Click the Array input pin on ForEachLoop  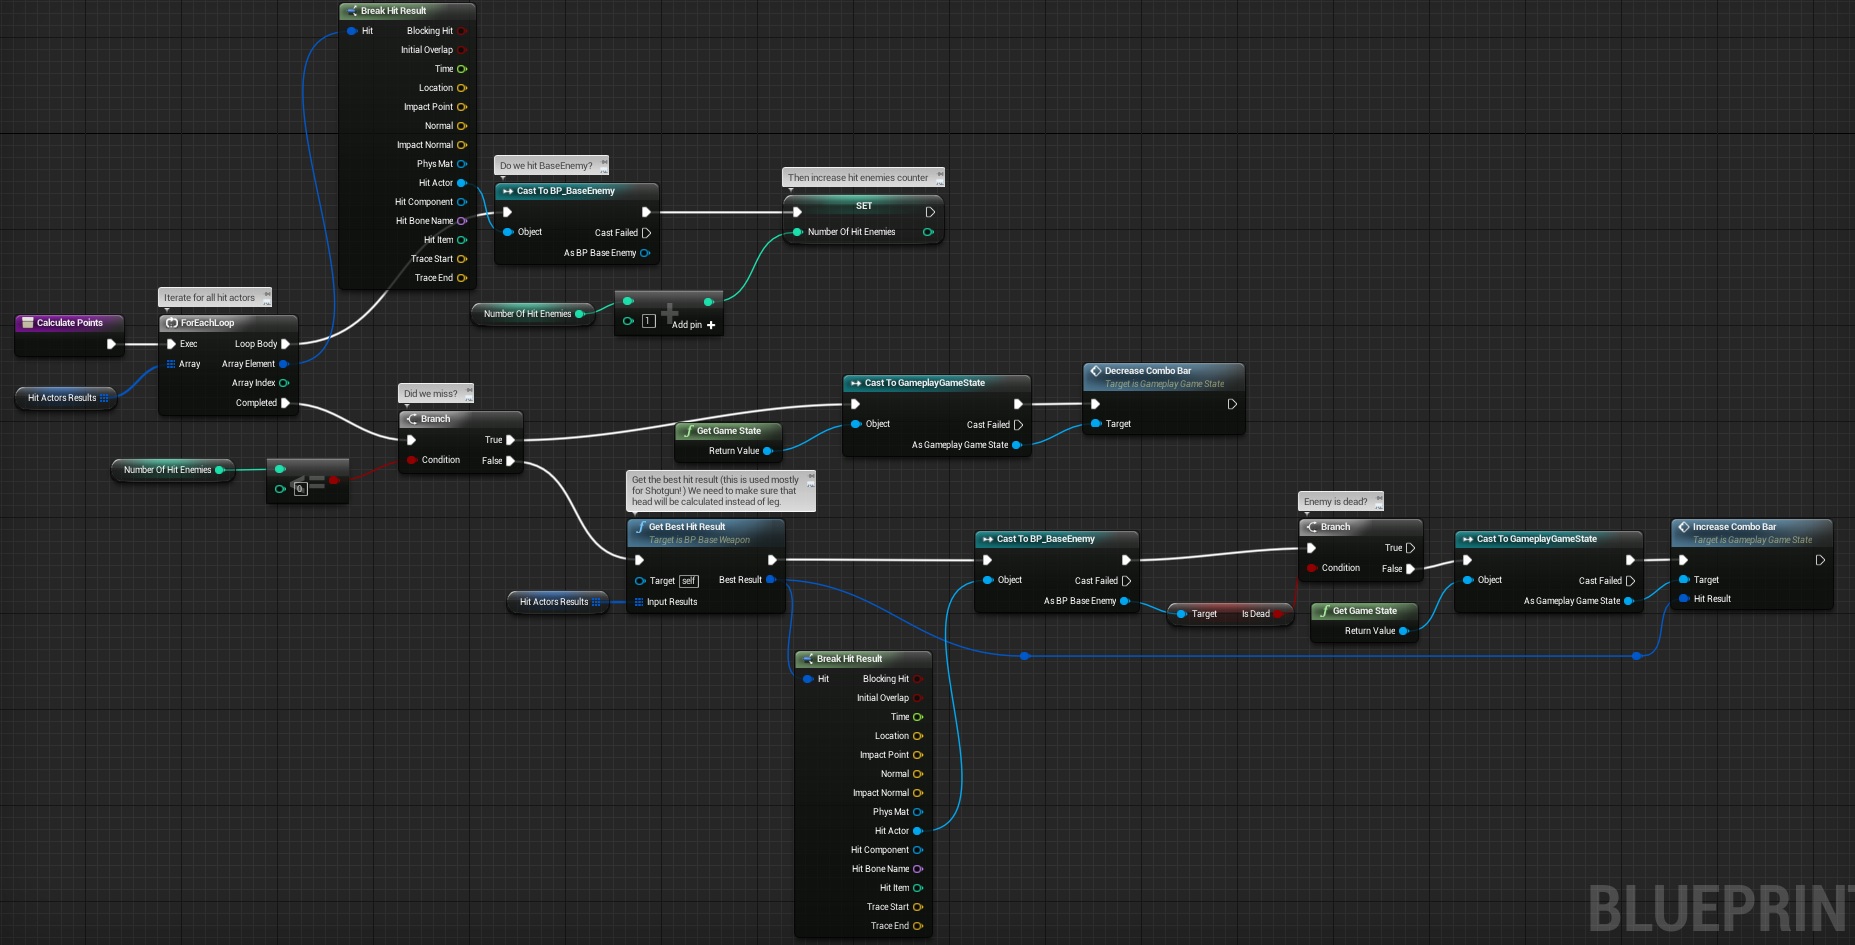[x=171, y=364]
